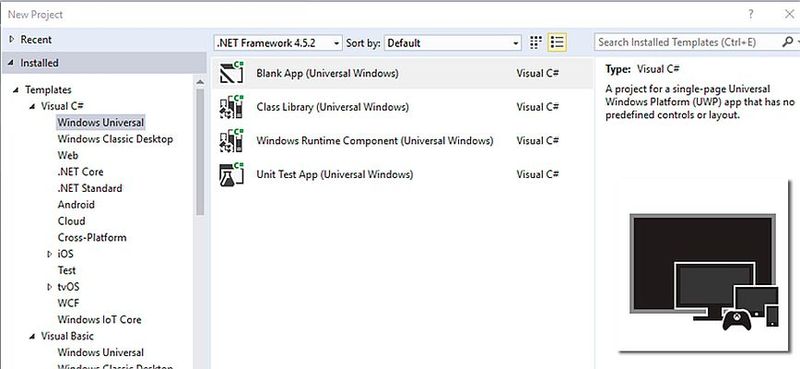This screenshot has width=800, height=369.
Task: Click the Windows Runtime Component template icon
Action: pos(231,140)
